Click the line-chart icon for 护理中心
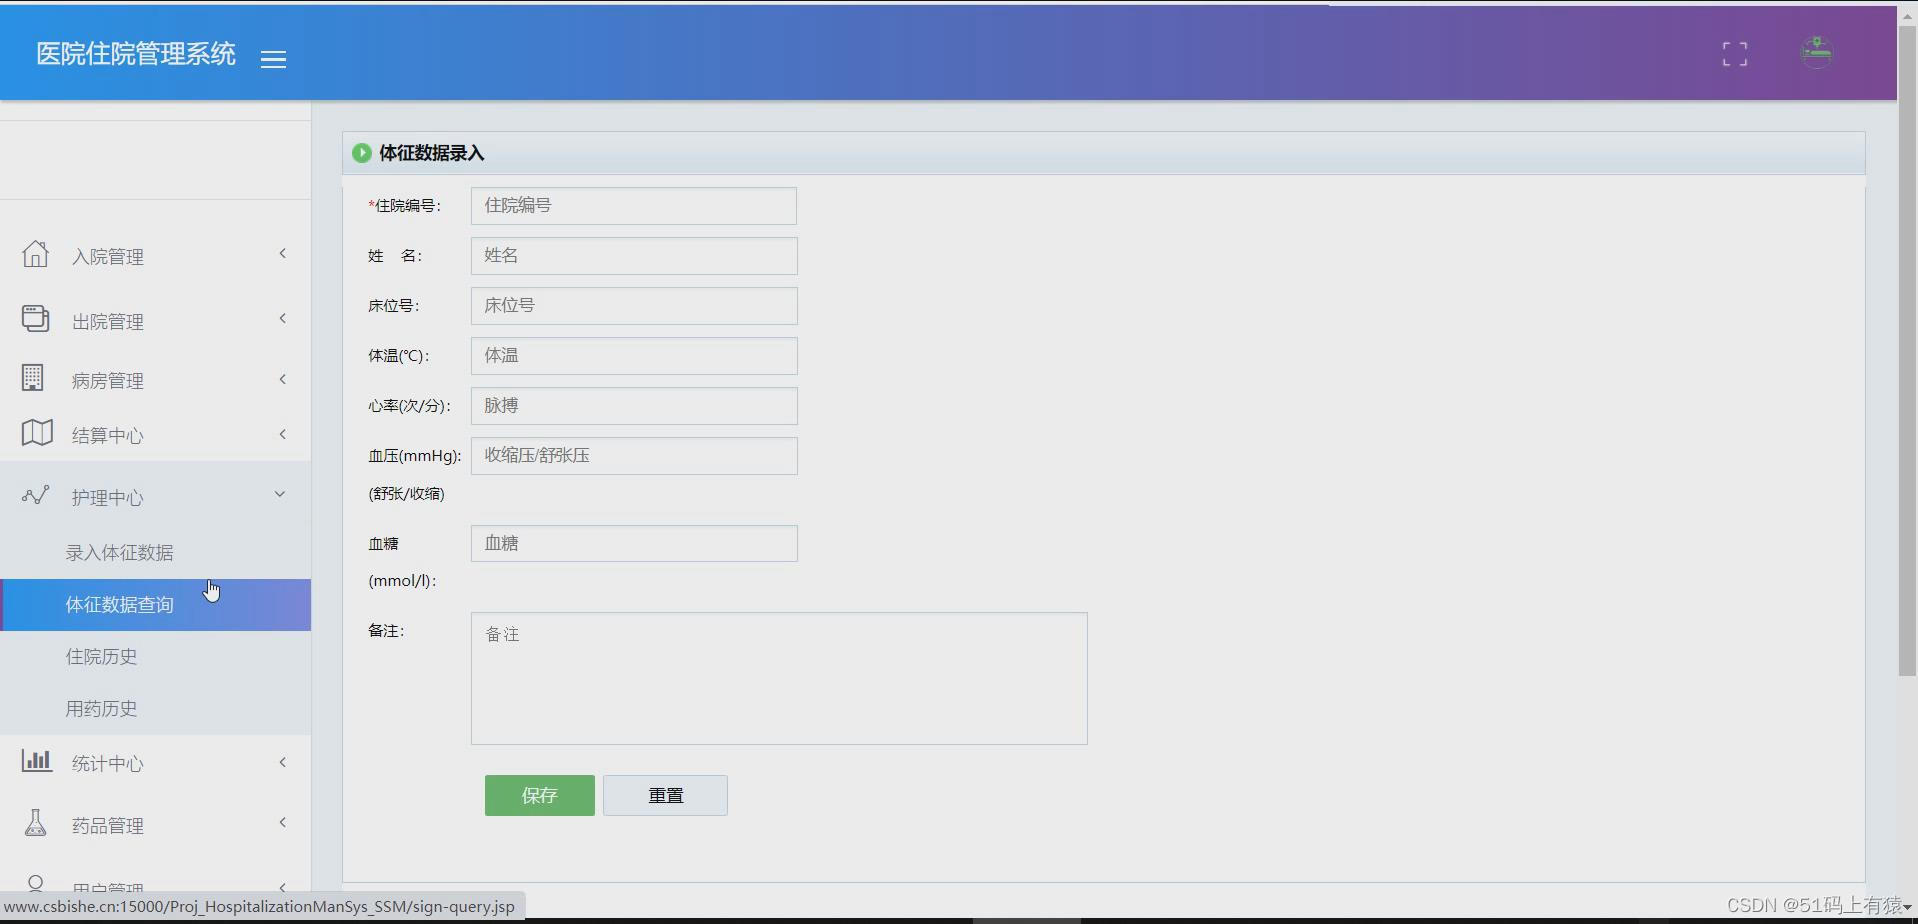The height and width of the screenshot is (924, 1918). [35, 495]
